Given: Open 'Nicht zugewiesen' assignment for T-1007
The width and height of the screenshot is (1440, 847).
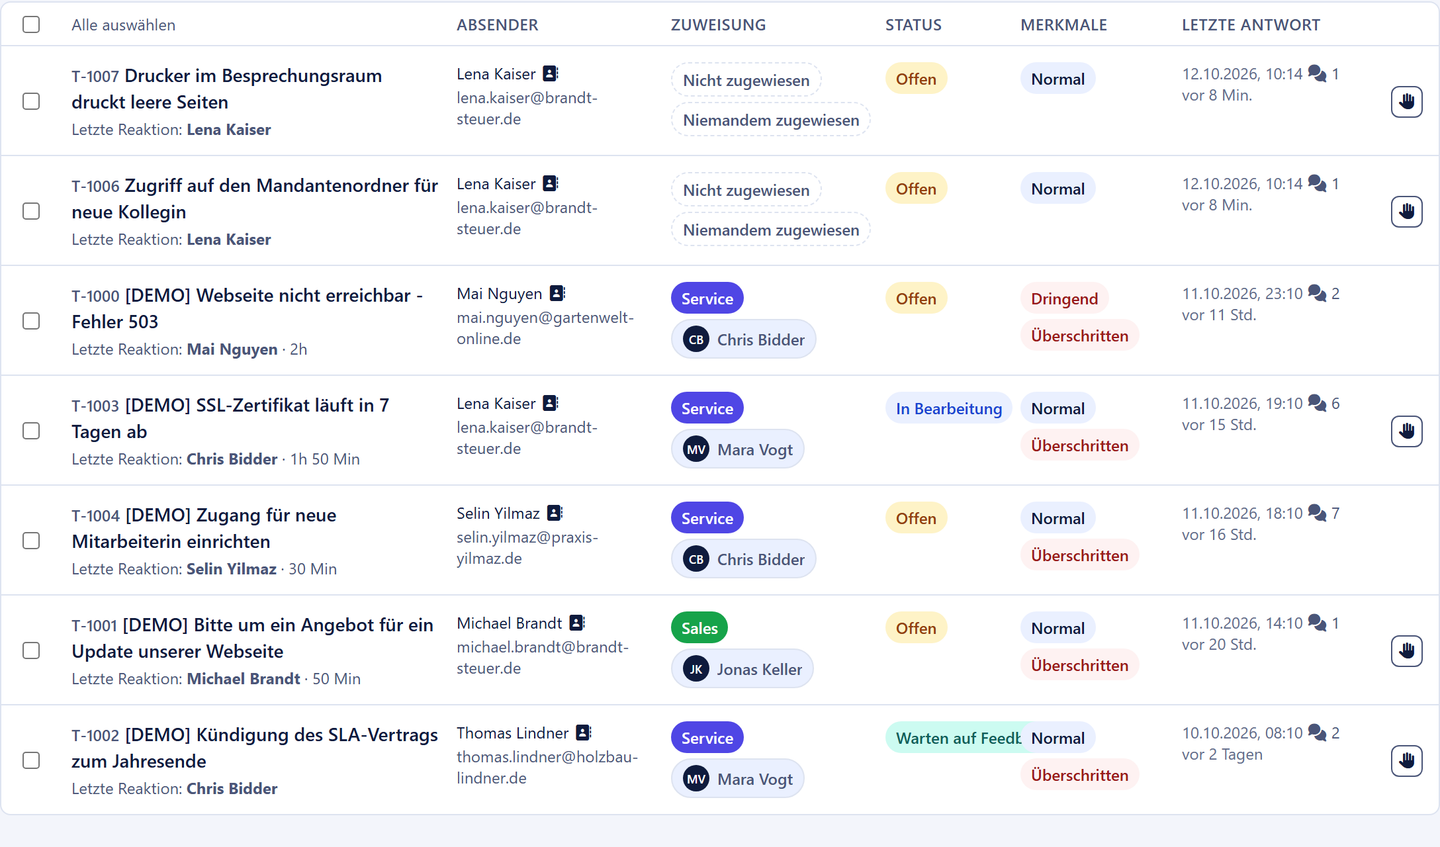Looking at the screenshot, I should click(x=746, y=80).
